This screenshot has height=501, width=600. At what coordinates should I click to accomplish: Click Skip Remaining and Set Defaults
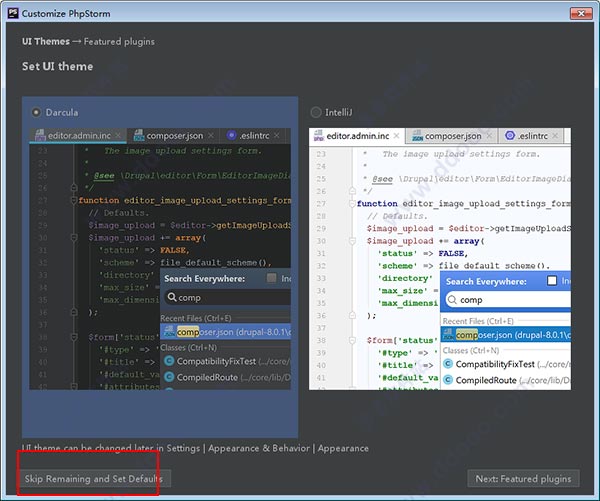[x=94, y=478]
